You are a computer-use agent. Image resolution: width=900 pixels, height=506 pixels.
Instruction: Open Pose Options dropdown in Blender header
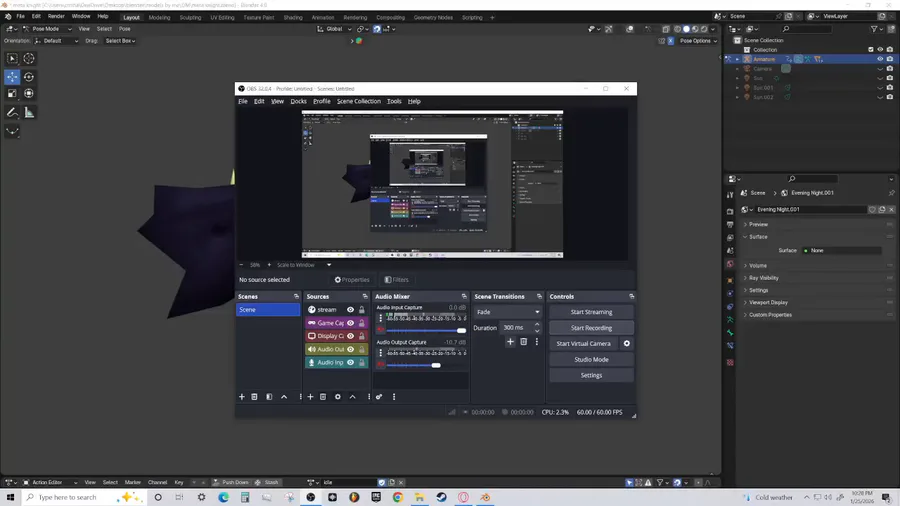pos(699,41)
